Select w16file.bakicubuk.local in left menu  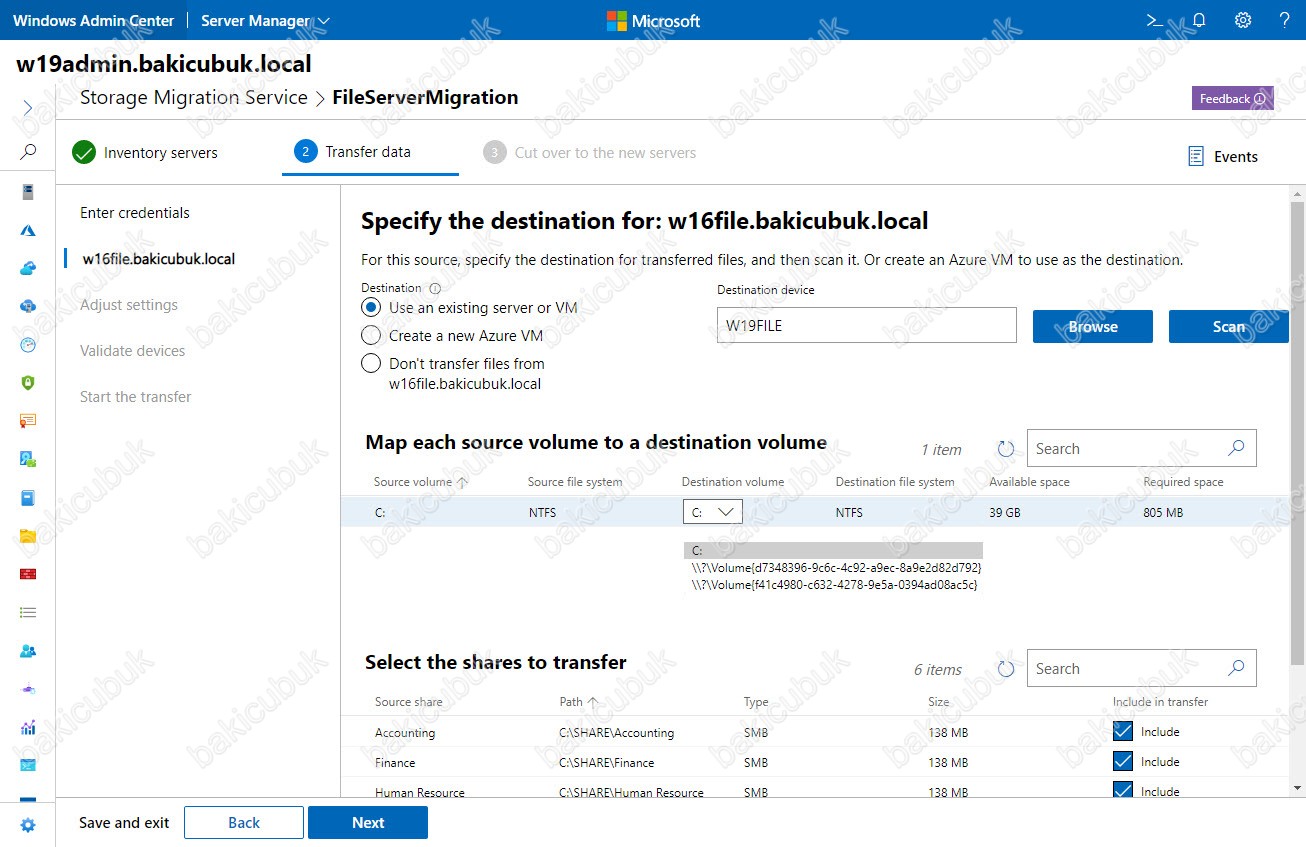[x=159, y=259]
